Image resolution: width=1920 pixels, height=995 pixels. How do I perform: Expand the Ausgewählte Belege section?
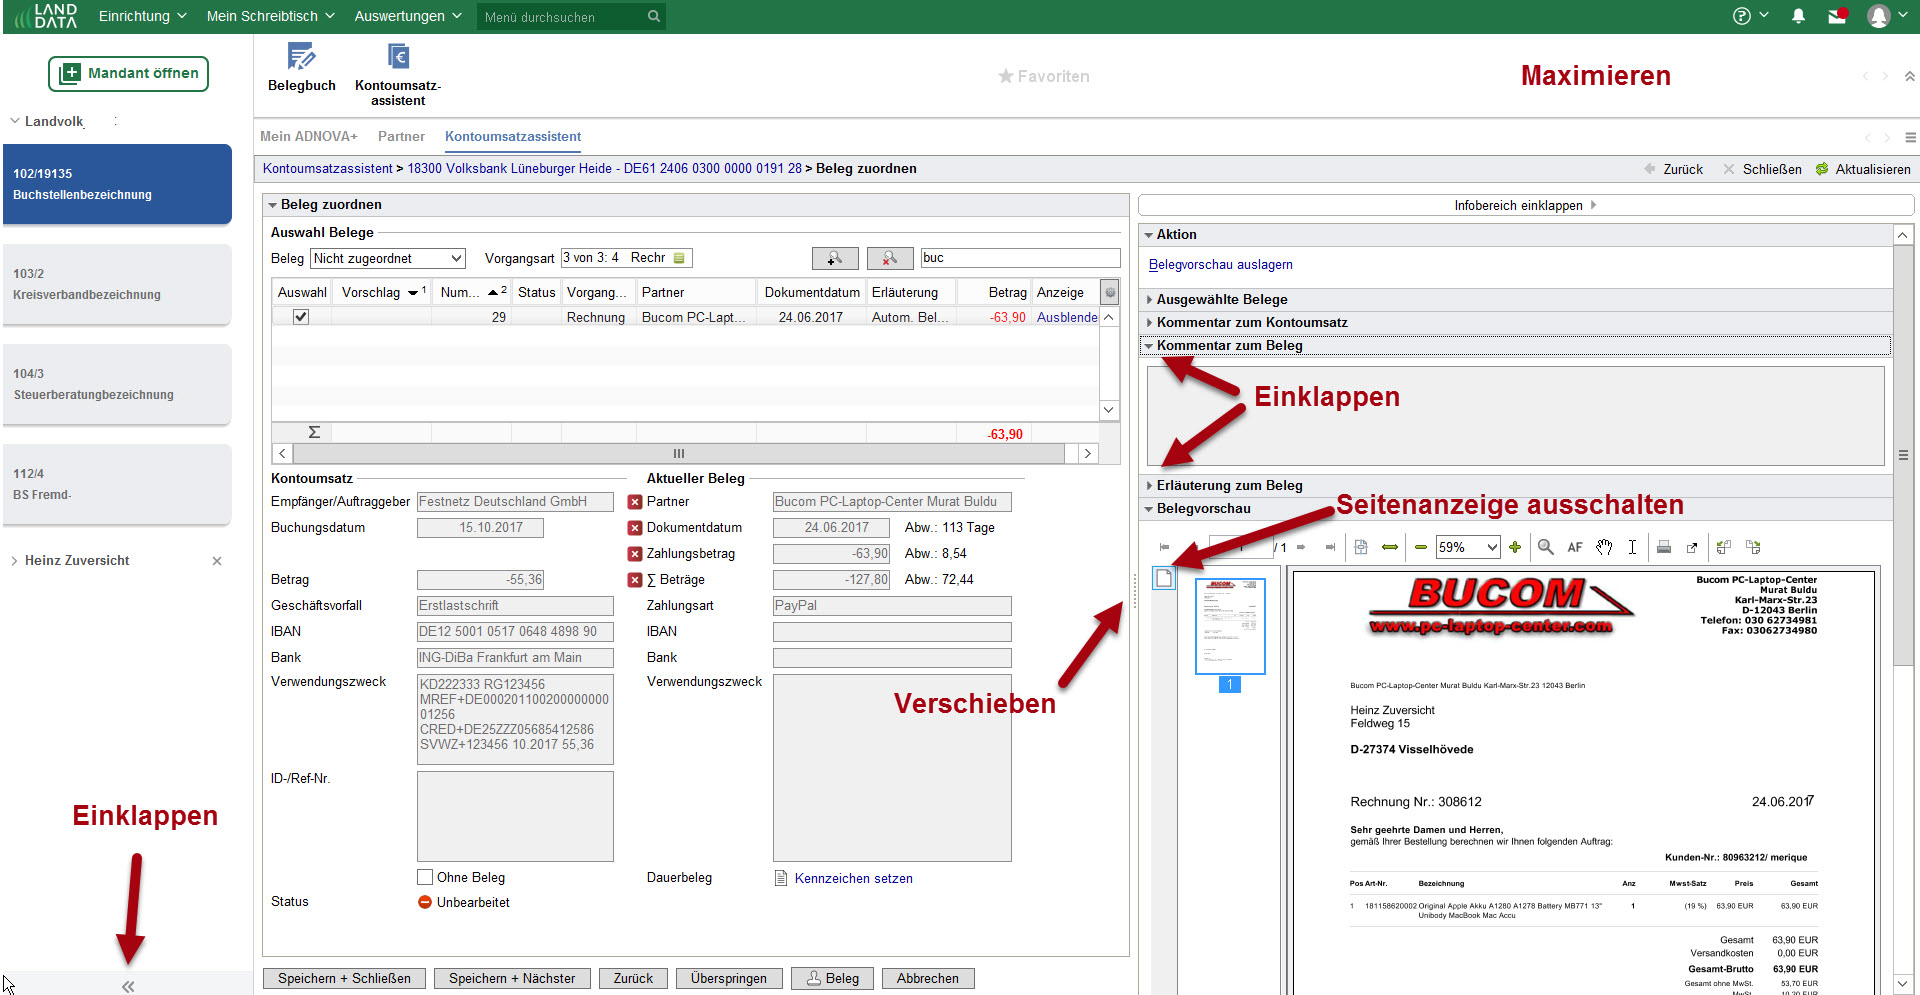(1221, 299)
